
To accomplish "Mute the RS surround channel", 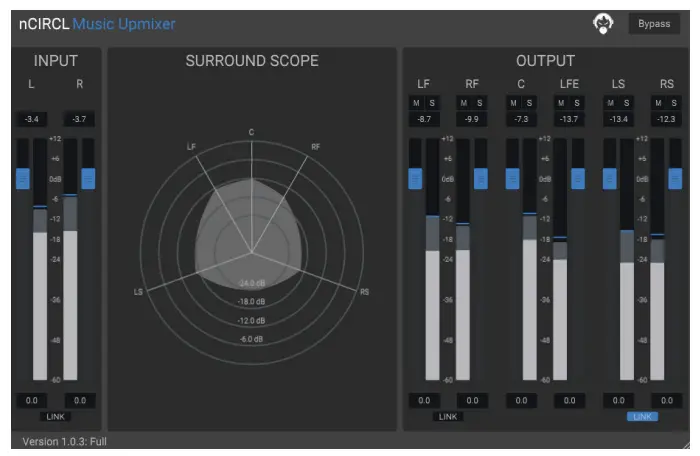I will (x=659, y=103).
